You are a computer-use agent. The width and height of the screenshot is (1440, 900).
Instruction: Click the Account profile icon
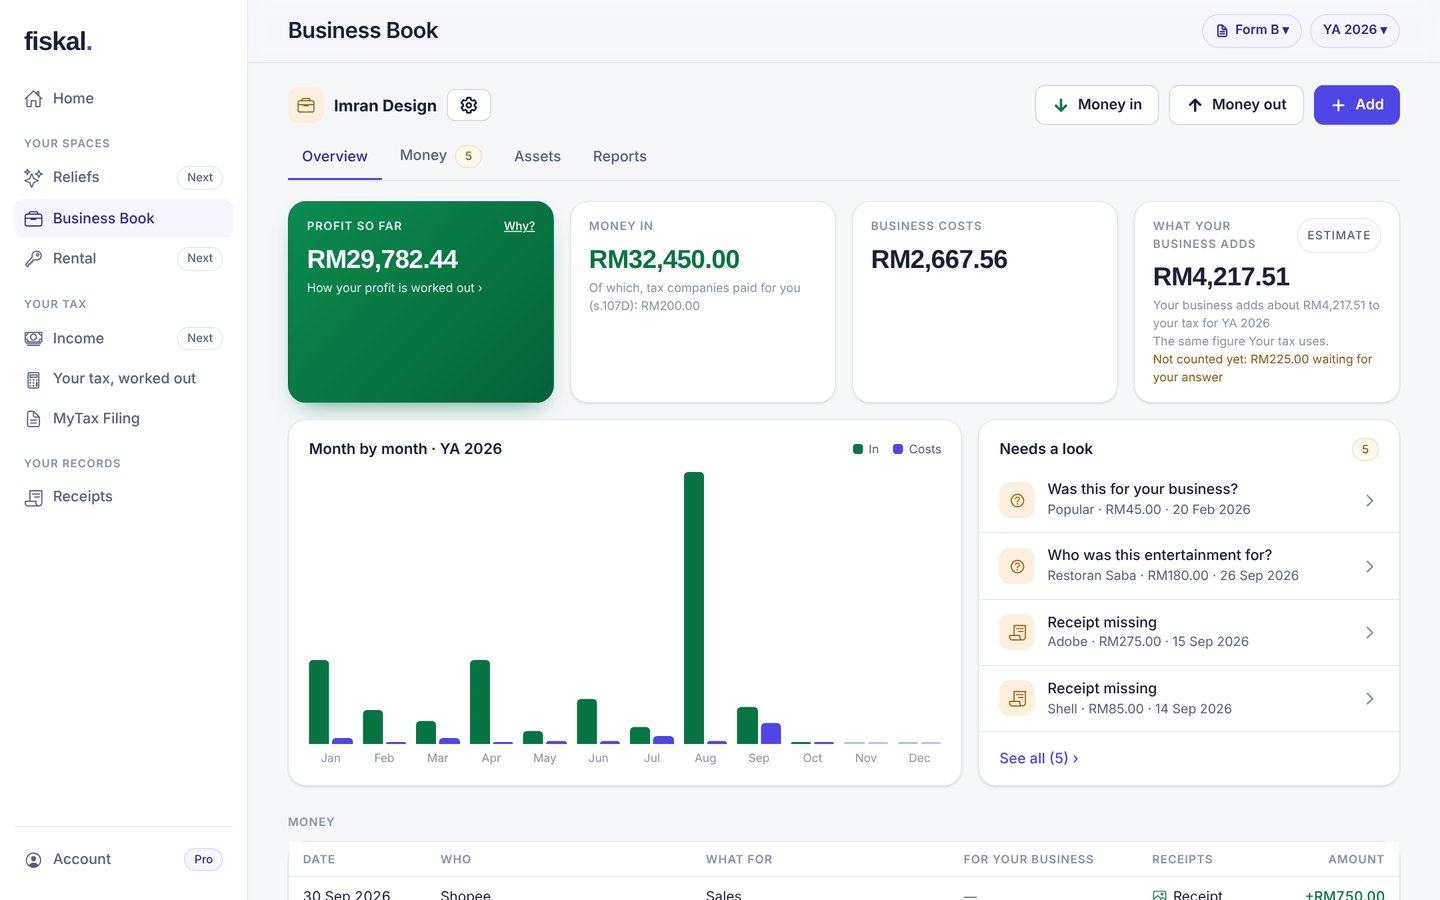click(33, 860)
